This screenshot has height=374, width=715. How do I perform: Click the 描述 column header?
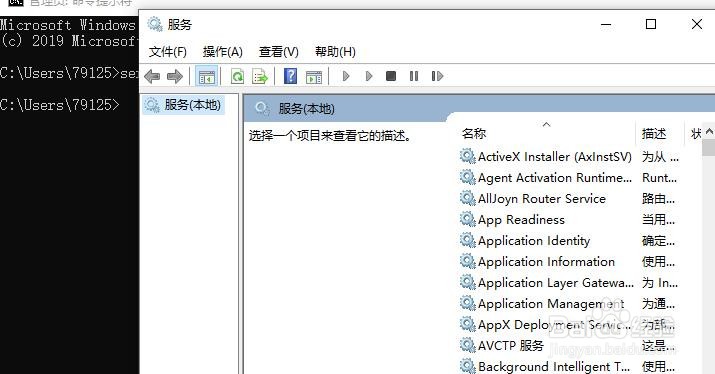tap(654, 134)
